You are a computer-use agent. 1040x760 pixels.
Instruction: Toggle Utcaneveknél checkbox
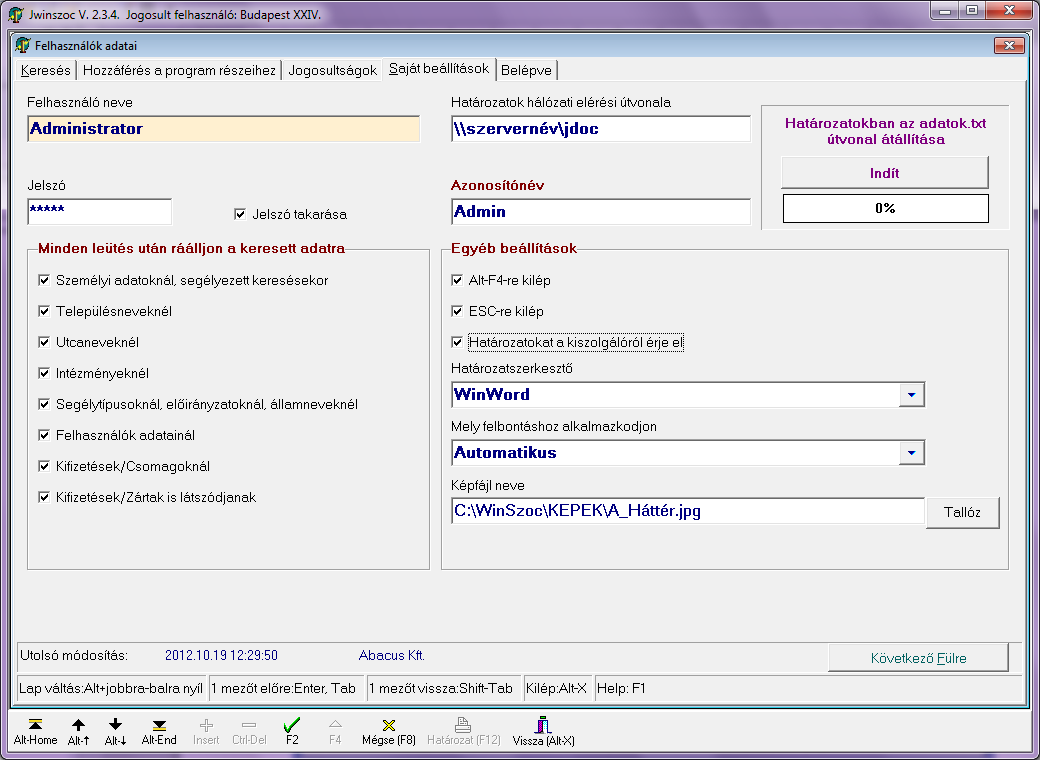pyautogui.click(x=44, y=342)
